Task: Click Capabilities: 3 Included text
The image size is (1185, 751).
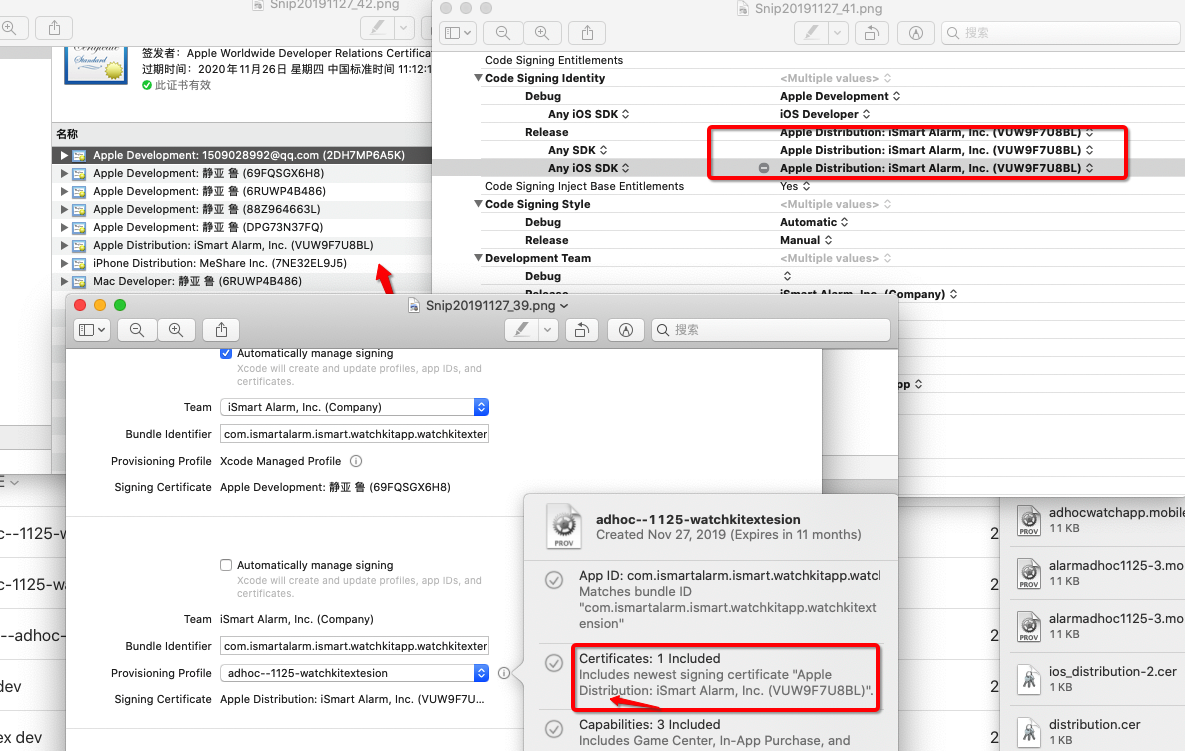Action: [x=649, y=725]
